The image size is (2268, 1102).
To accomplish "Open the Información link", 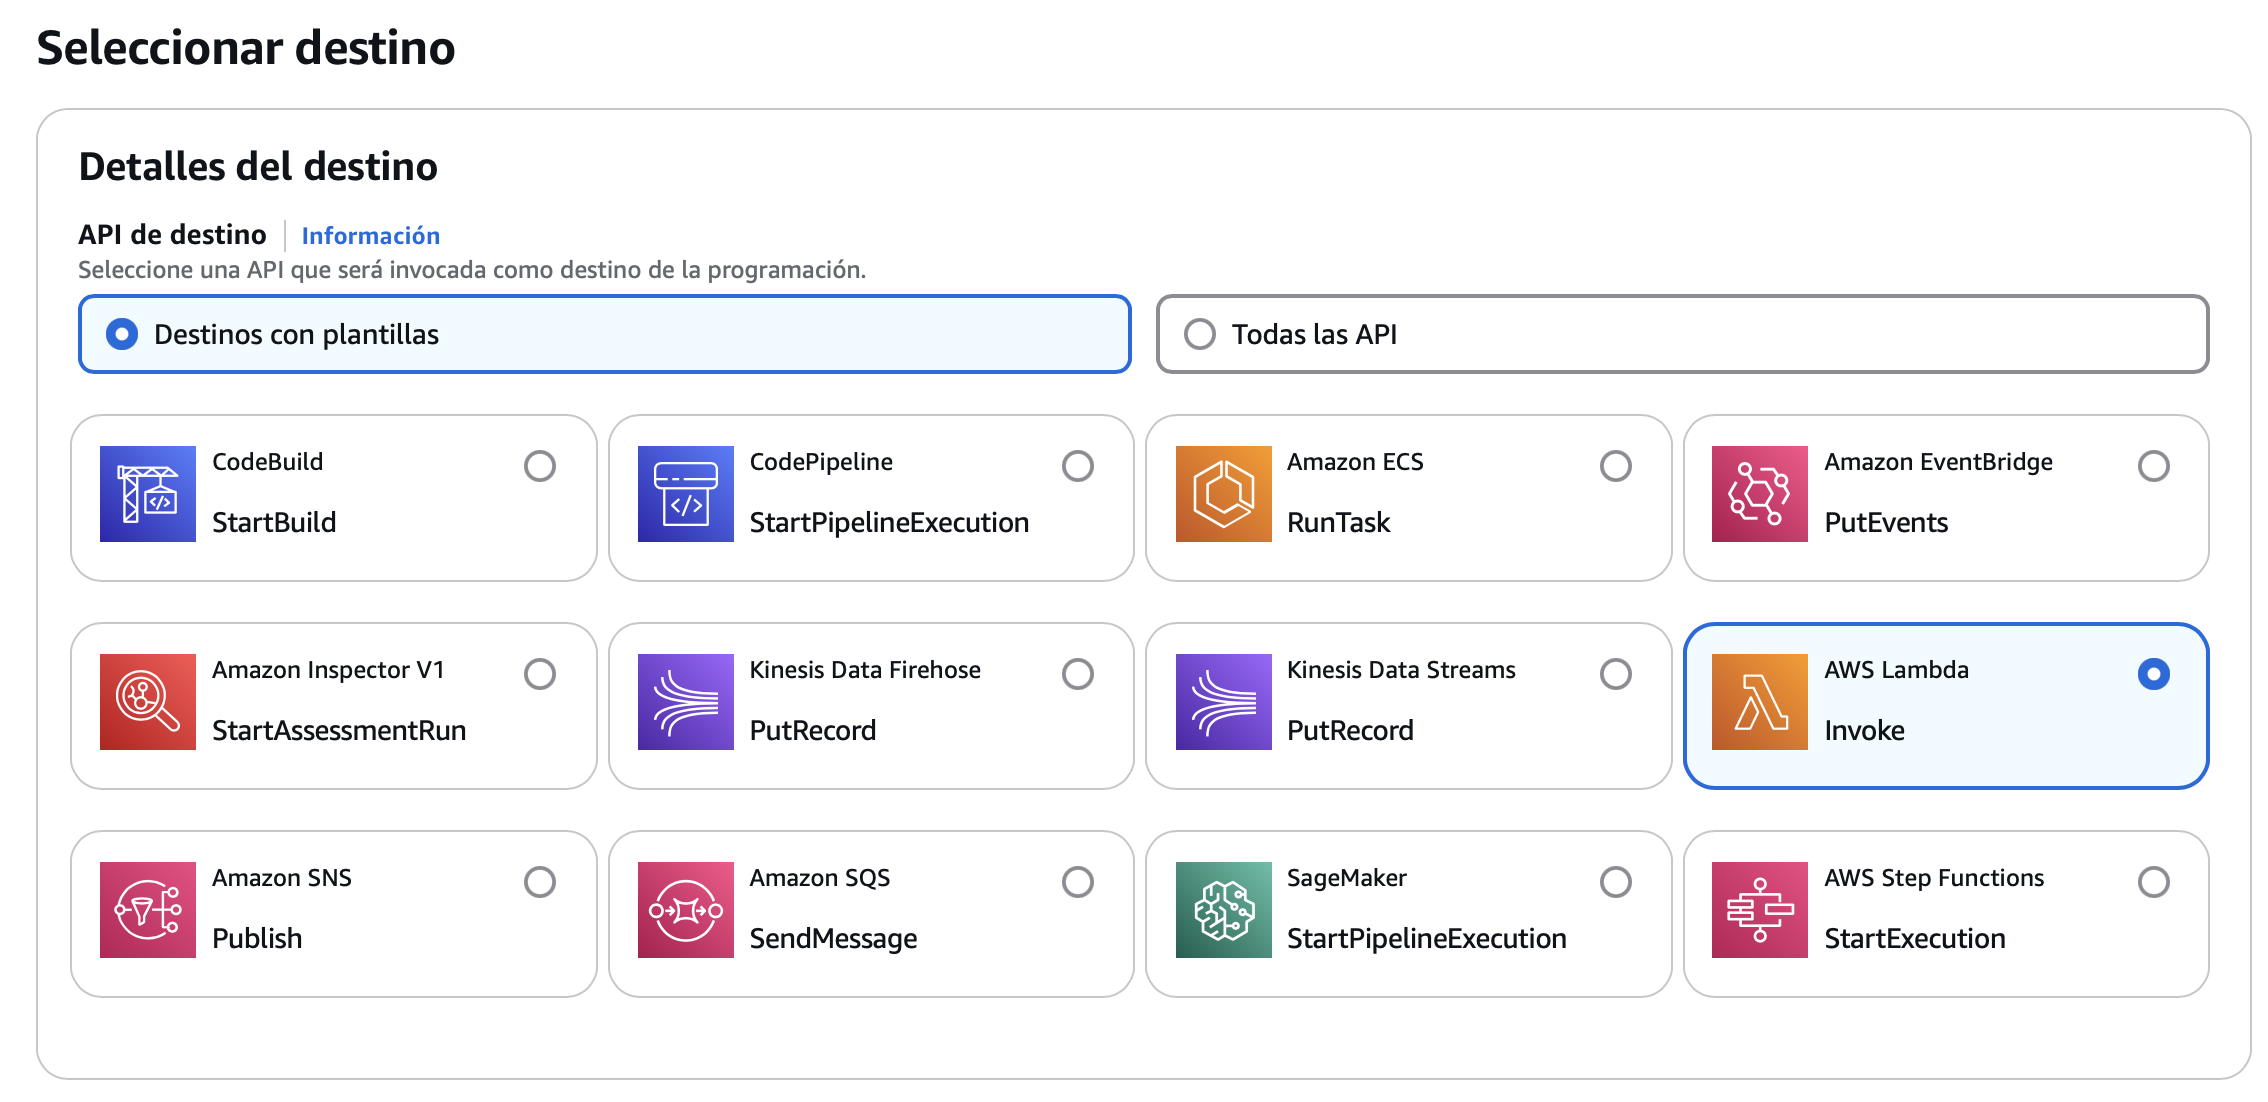I will tap(371, 235).
